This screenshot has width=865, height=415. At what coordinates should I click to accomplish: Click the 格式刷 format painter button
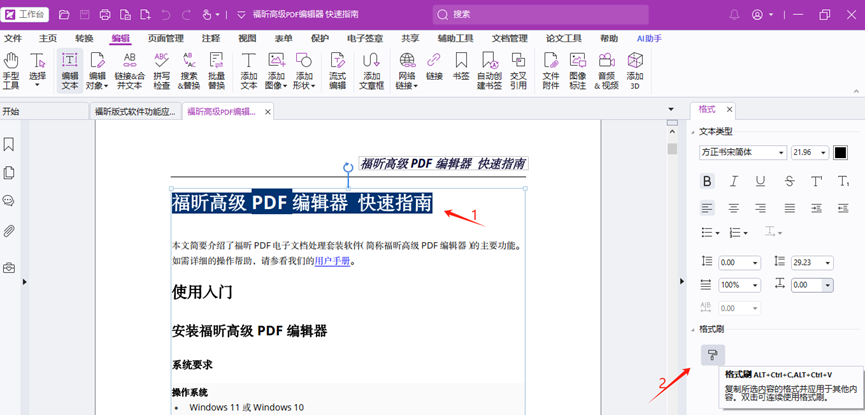click(x=712, y=354)
